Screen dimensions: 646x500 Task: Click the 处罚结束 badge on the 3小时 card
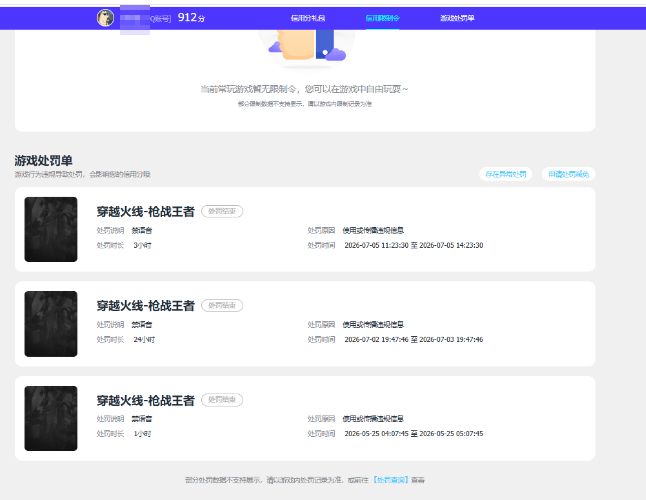[222, 211]
